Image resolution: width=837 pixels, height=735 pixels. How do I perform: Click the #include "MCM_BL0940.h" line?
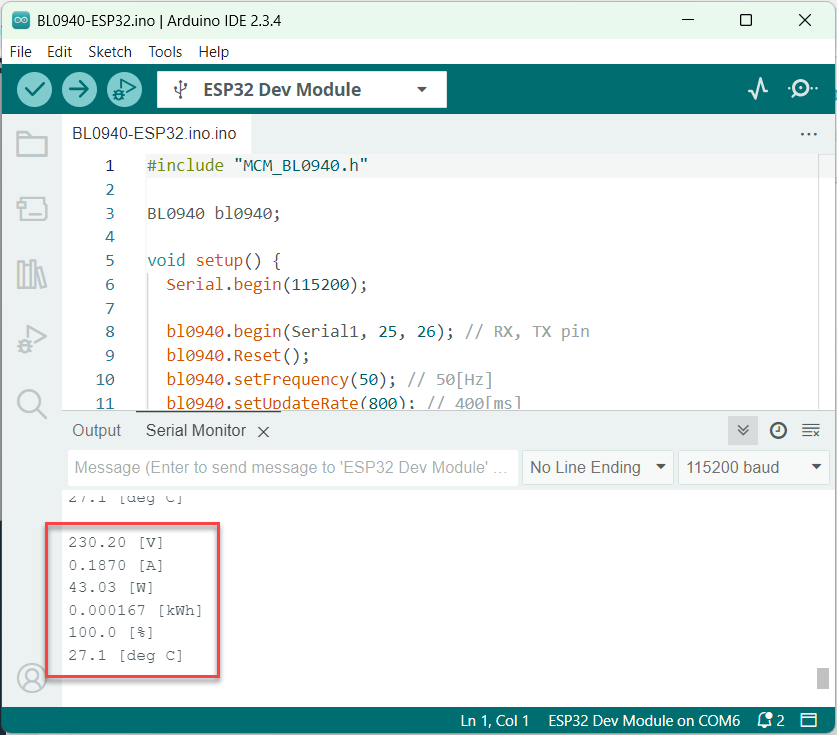(257, 166)
